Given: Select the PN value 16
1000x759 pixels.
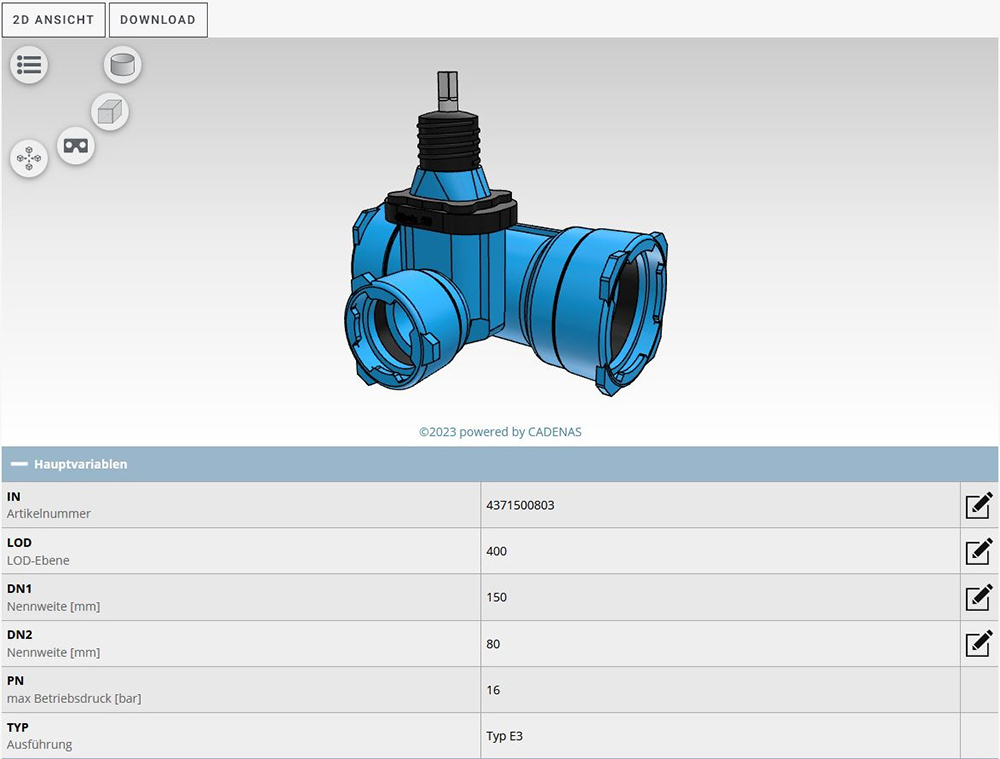Looking at the screenshot, I should click(493, 690).
